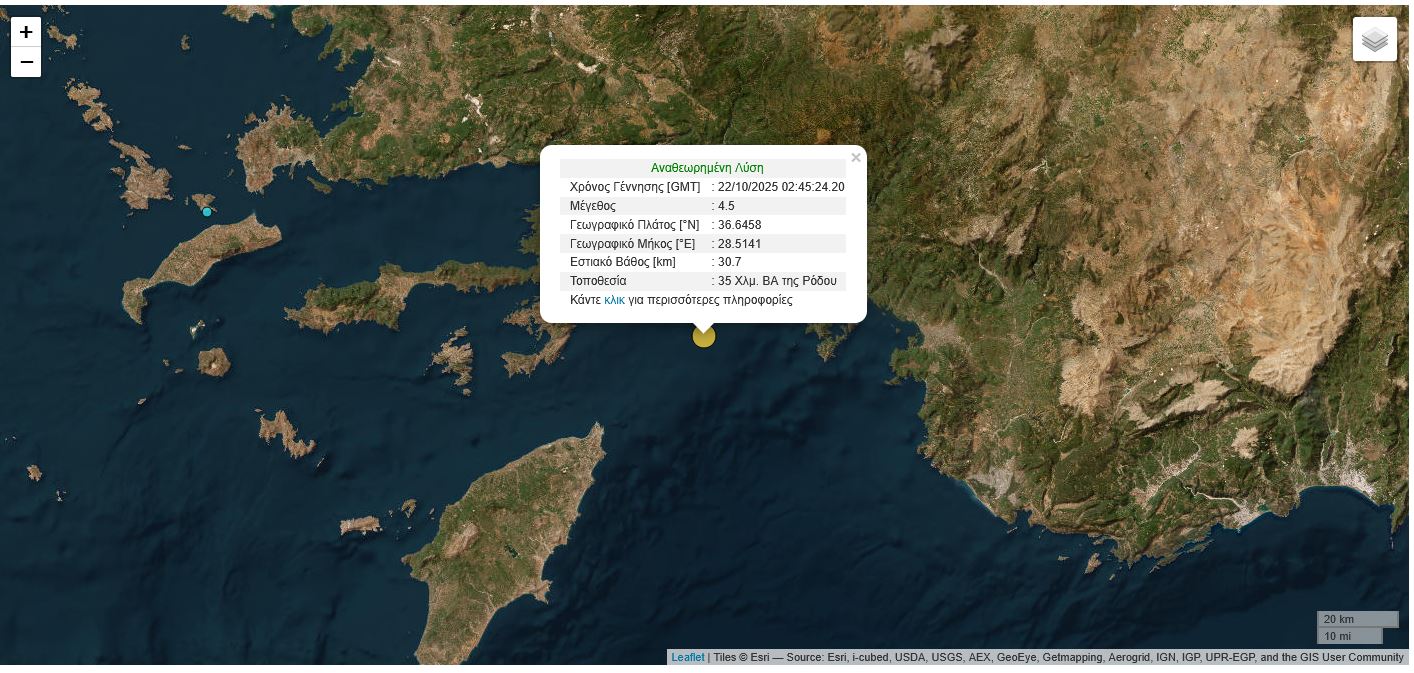Click the longitude value 28.5141
The height and width of the screenshot is (673, 1414).
point(739,243)
